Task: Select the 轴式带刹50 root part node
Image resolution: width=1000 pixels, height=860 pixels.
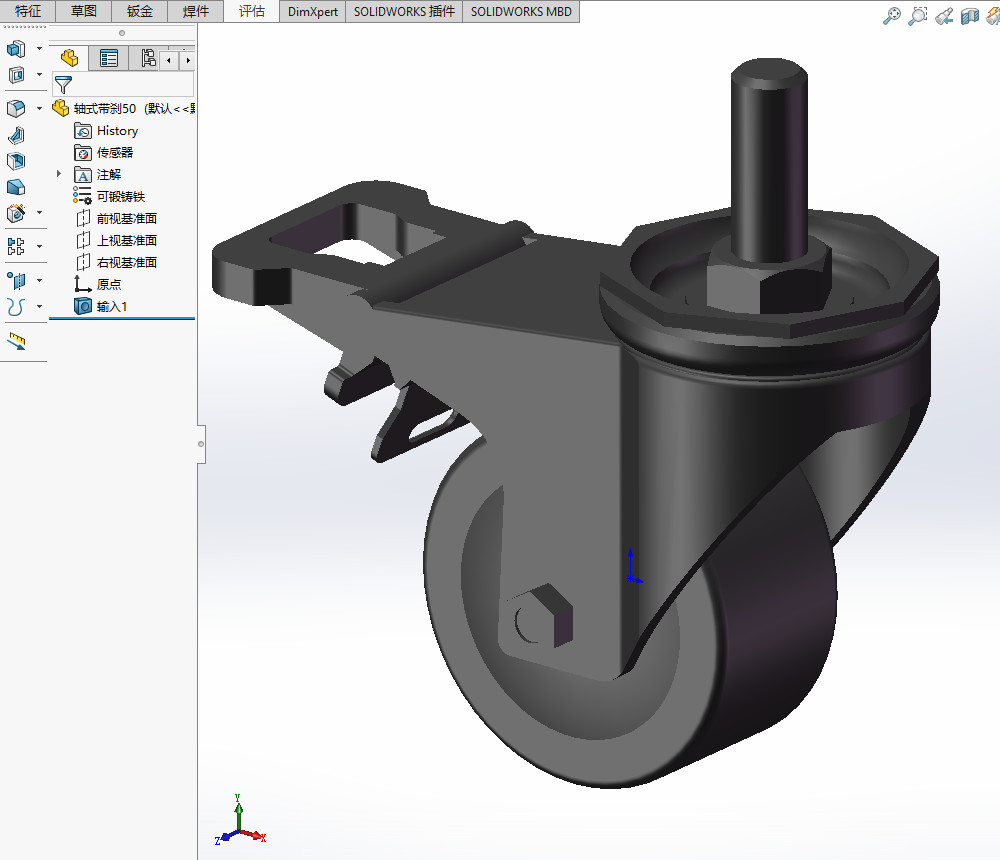Action: pyautogui.click(x=124, y=108)
